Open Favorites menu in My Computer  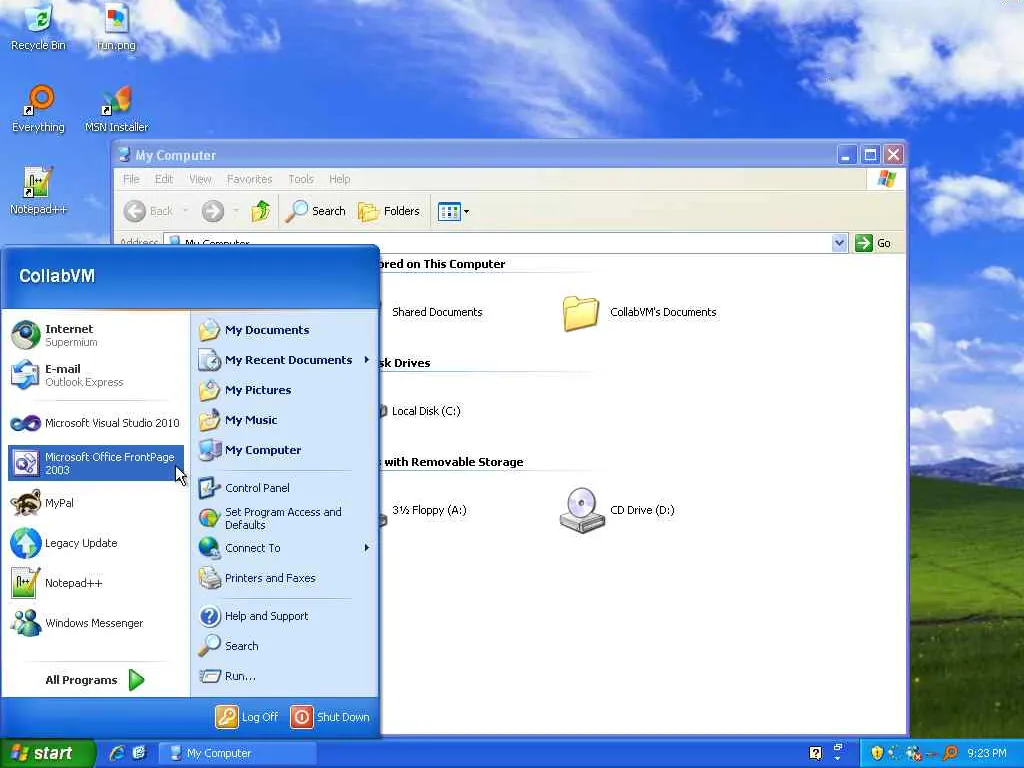249,179
